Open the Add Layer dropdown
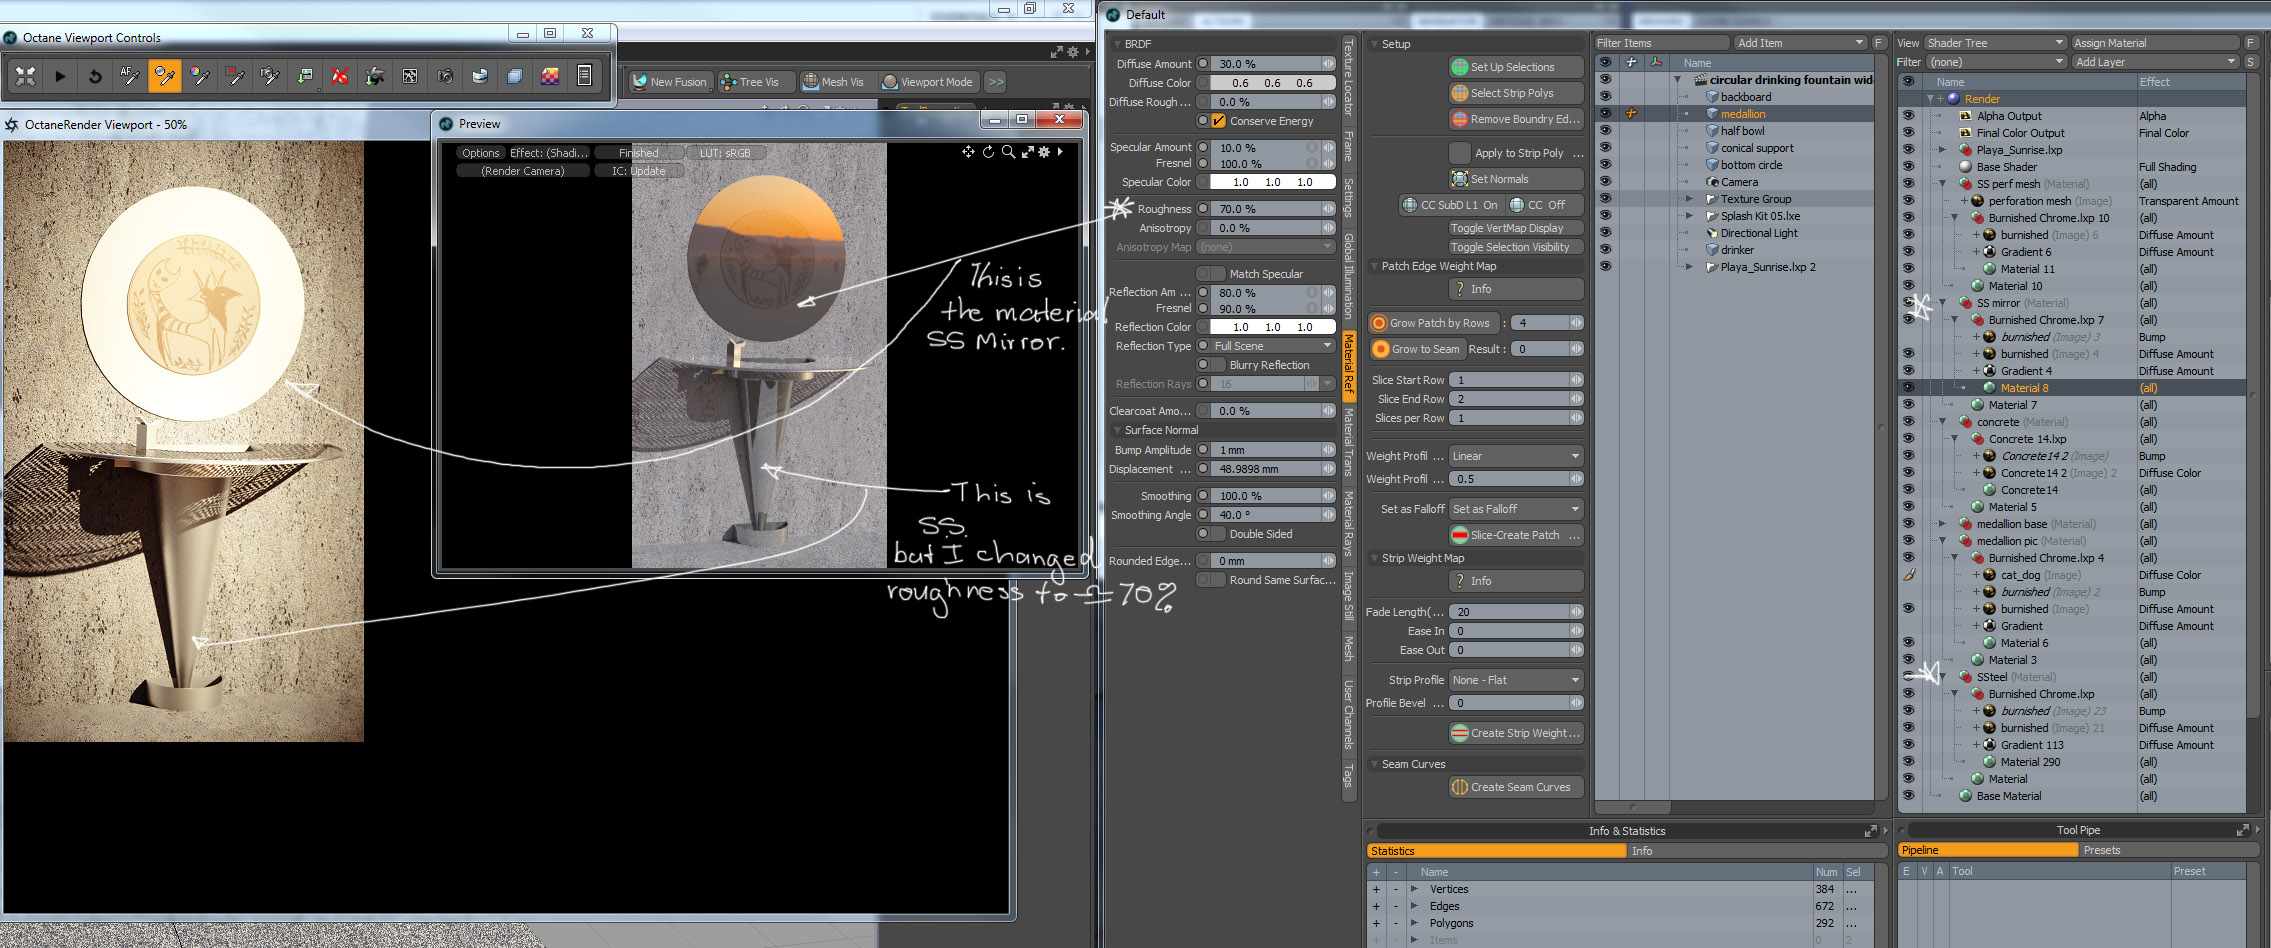2271x948 pixels. [2155, 62]
